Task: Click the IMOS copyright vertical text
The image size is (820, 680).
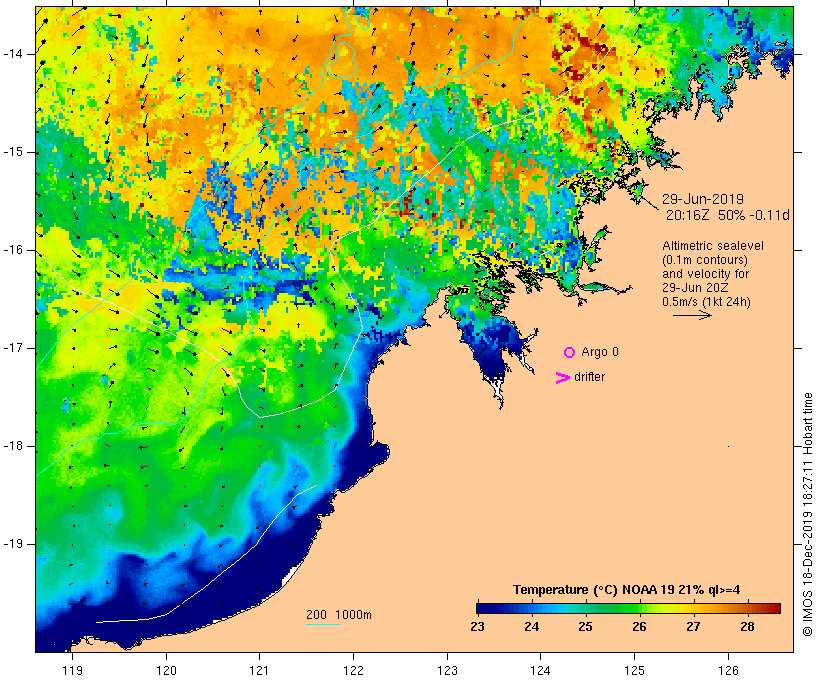Action: (808, 514)
